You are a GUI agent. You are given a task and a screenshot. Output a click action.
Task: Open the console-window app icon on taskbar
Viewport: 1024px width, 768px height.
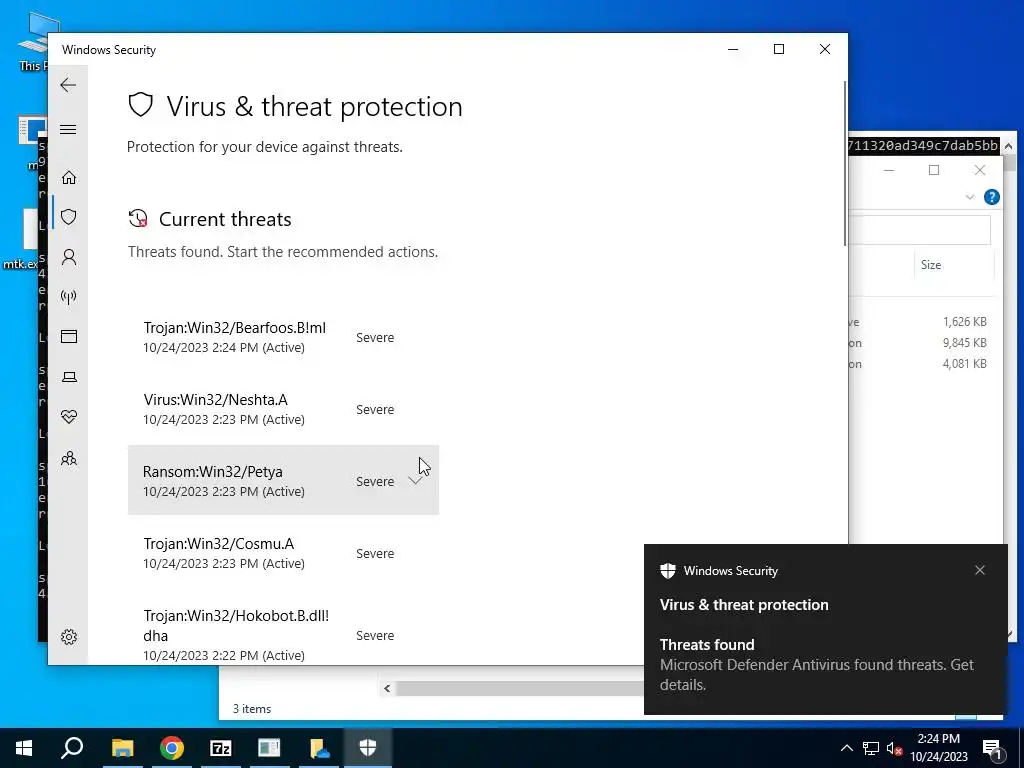[269, 748]
